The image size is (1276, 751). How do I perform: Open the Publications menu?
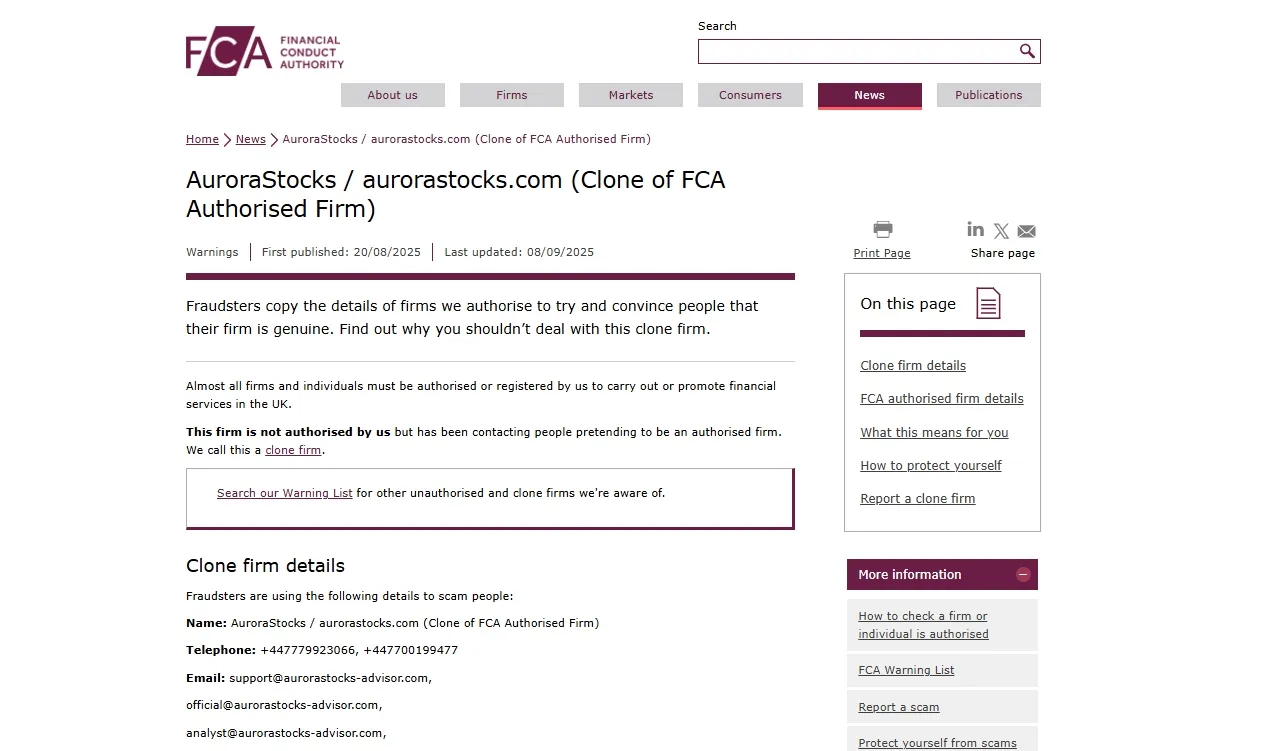click(988, 95)
